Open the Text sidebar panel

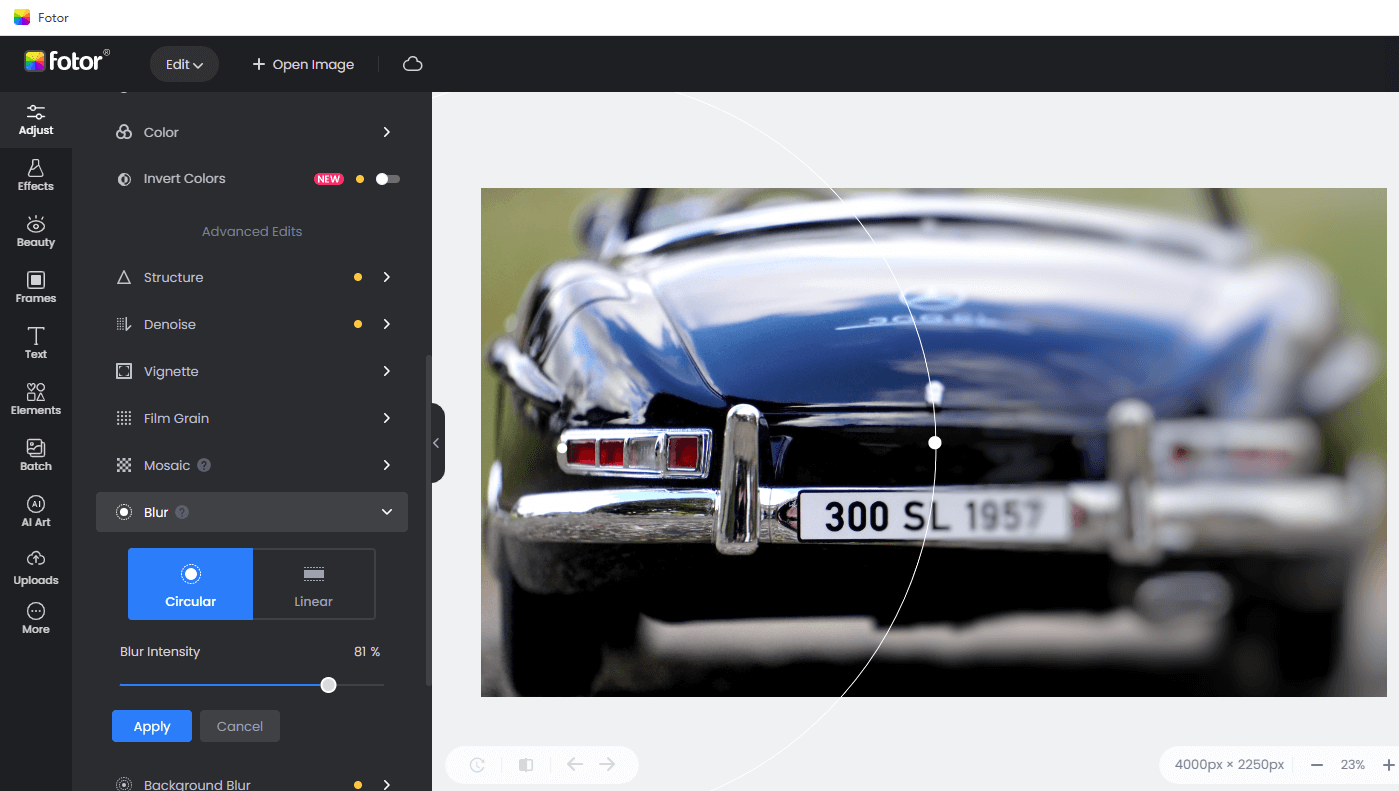pos(36,343)
